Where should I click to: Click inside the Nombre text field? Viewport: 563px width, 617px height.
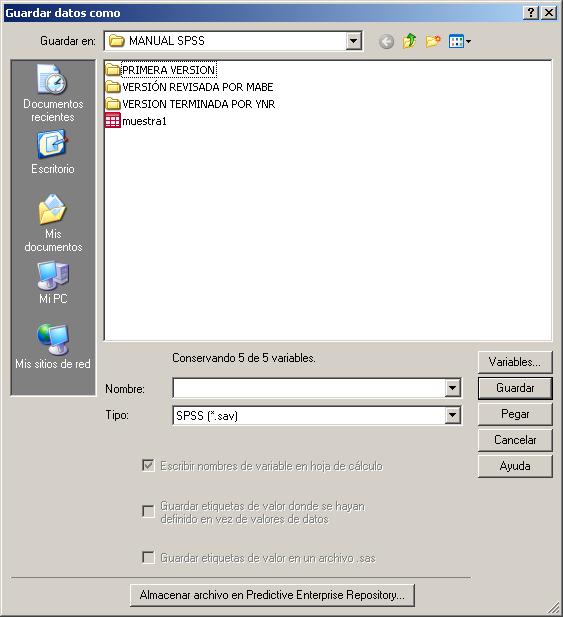[309, 388]
